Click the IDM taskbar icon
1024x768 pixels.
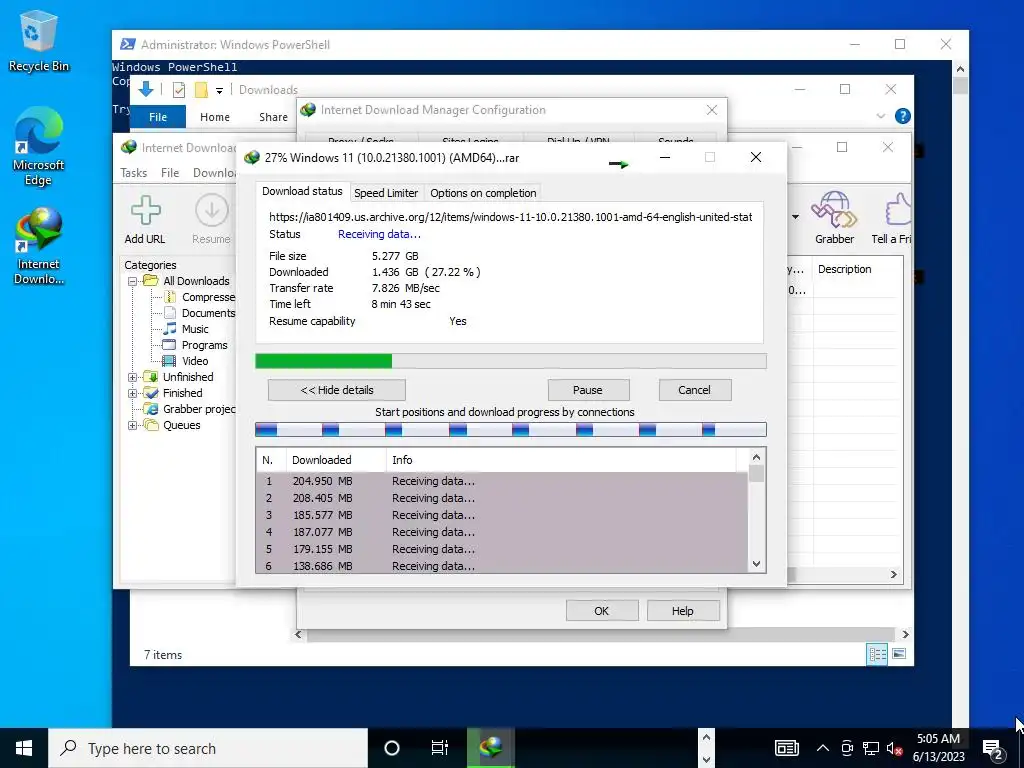(x=490, y=747)
